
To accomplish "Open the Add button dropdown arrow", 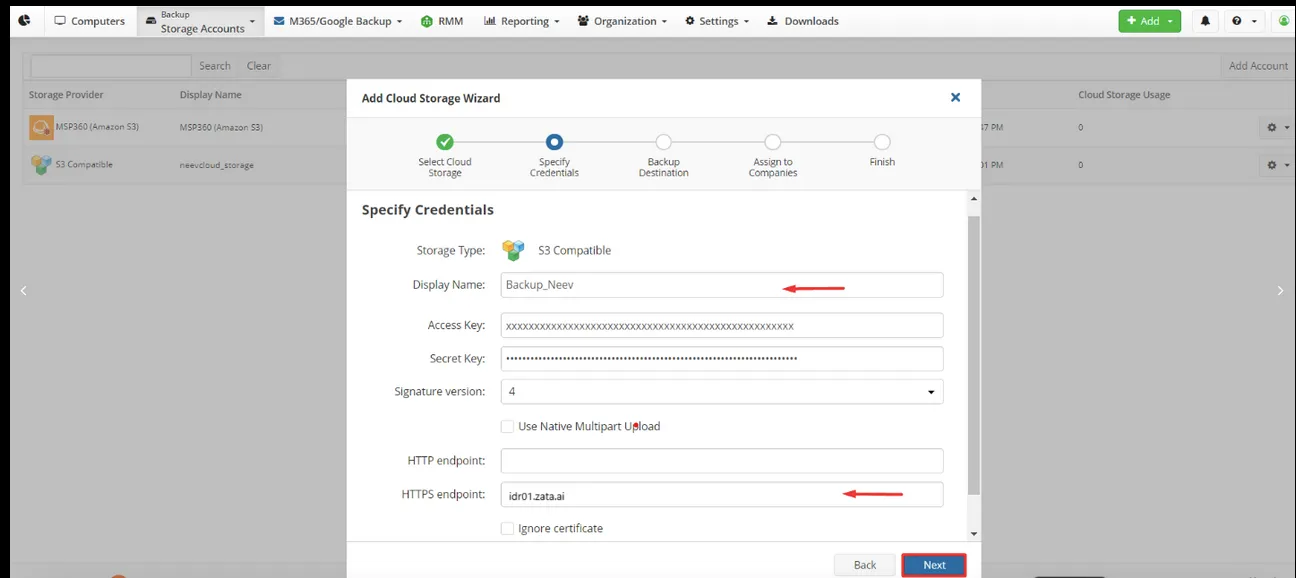I will pyautogui.click(x=1170, y=21).
